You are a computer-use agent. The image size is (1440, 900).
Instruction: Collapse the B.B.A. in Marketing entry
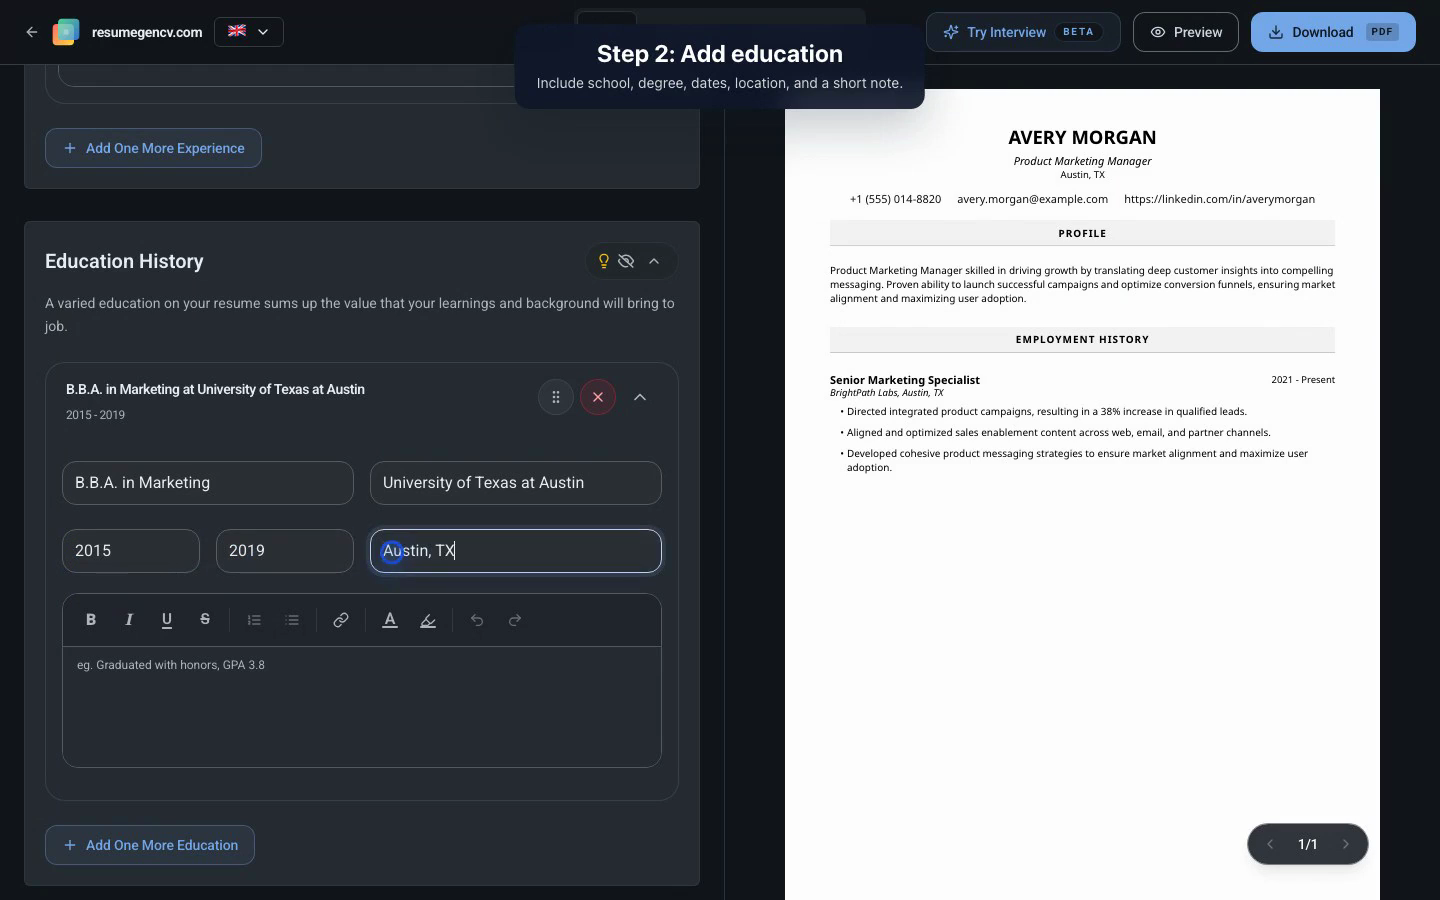(x=640, y=397)
